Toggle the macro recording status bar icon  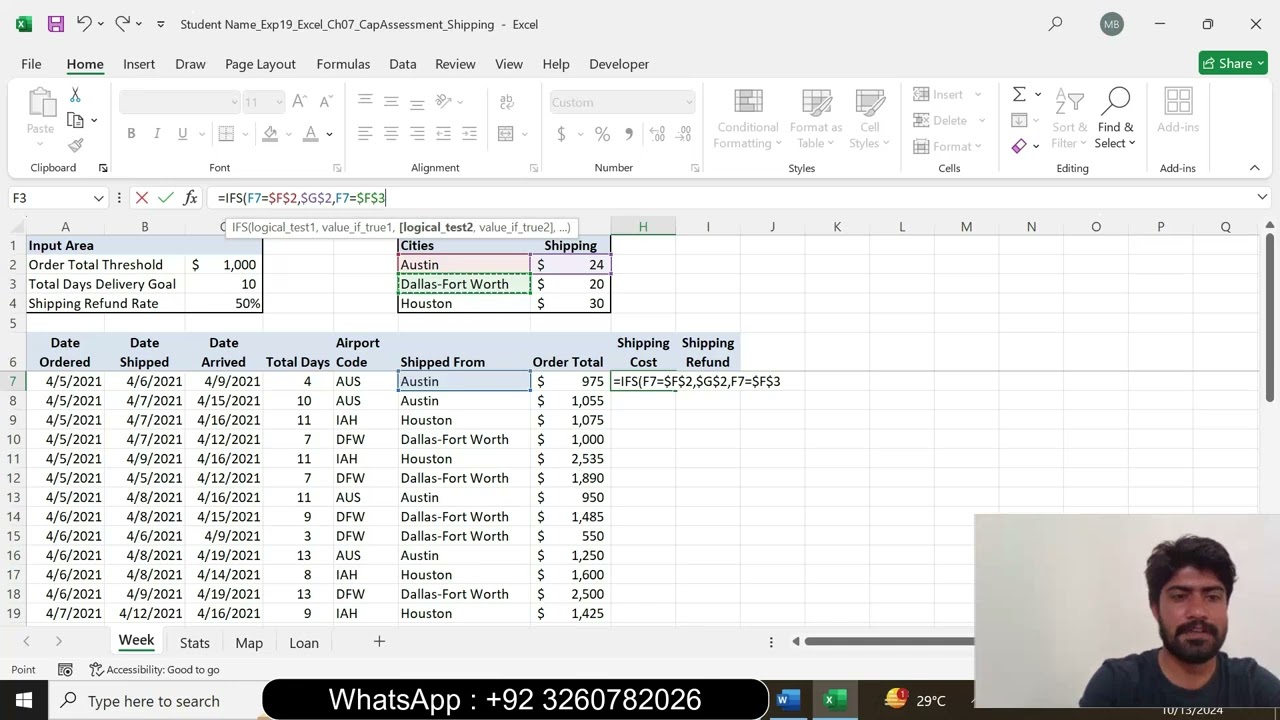pyautogui.click(x=65, y=670)
